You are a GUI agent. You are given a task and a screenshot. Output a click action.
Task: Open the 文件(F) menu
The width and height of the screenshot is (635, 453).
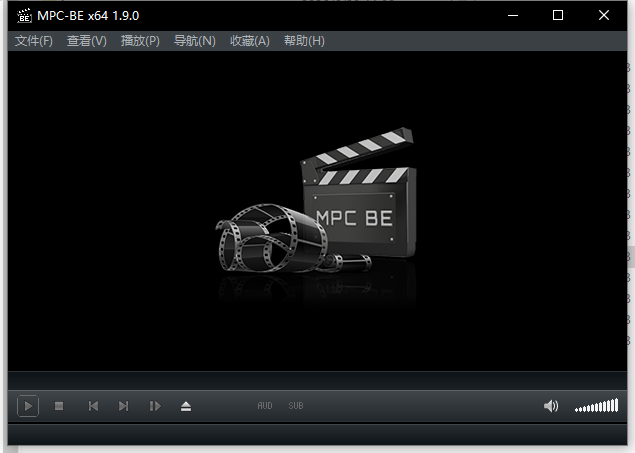click(34, 41)
